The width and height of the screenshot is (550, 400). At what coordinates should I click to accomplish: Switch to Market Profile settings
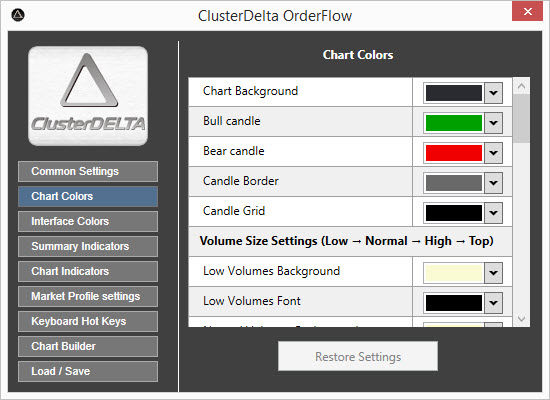pos(88,296)
